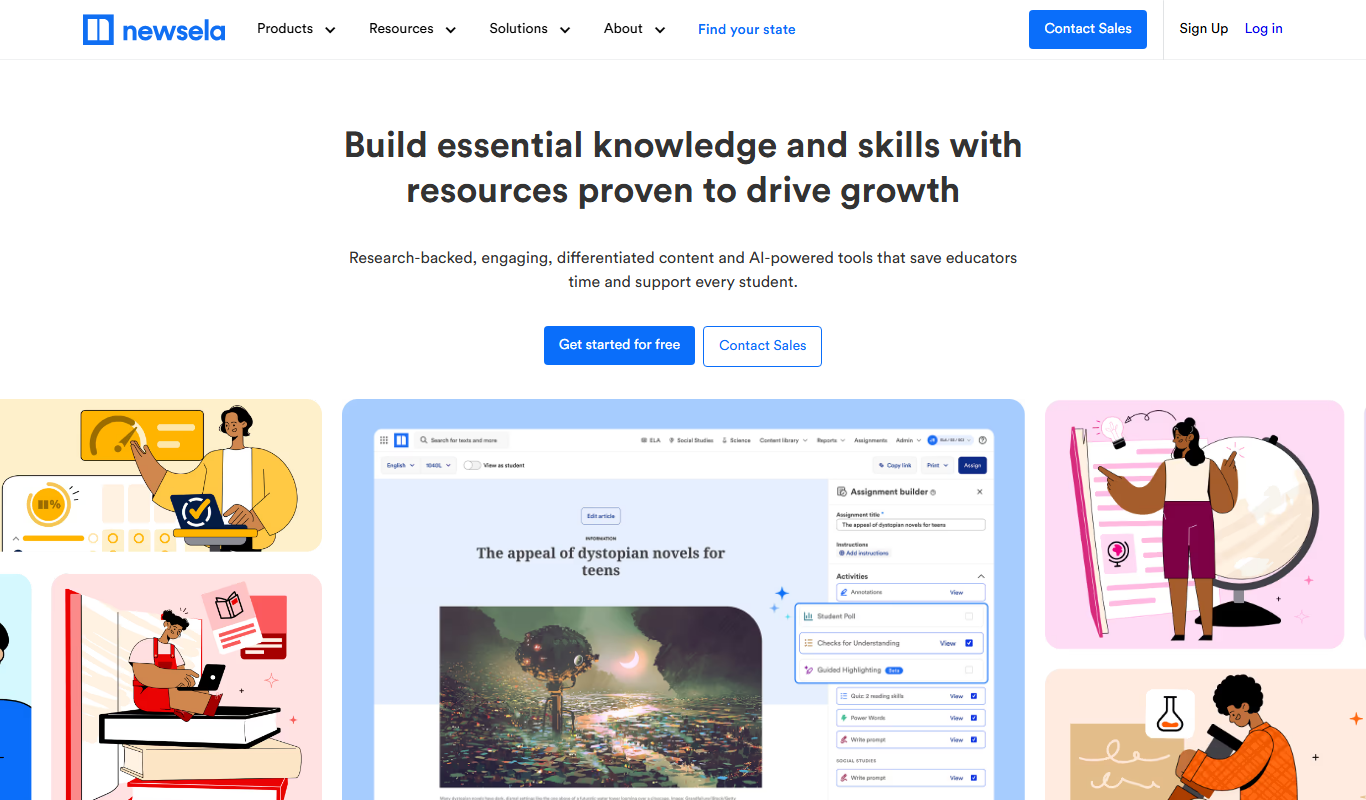
Task: Click the Assignment builder clipboard icon
Action: [x=842, y=492]
